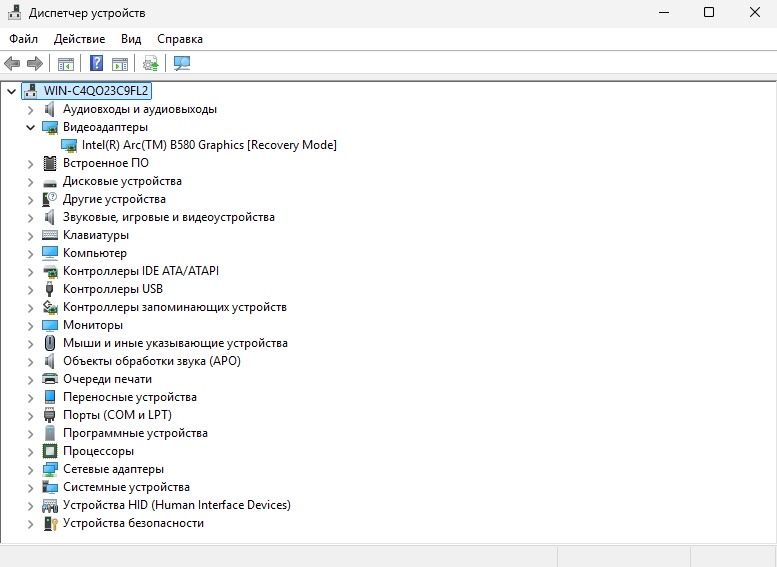Viewport: 777px width, 567px height.
Task: Select the Устройства HID (Human Interface Devices) label
Action: (176, 505)
